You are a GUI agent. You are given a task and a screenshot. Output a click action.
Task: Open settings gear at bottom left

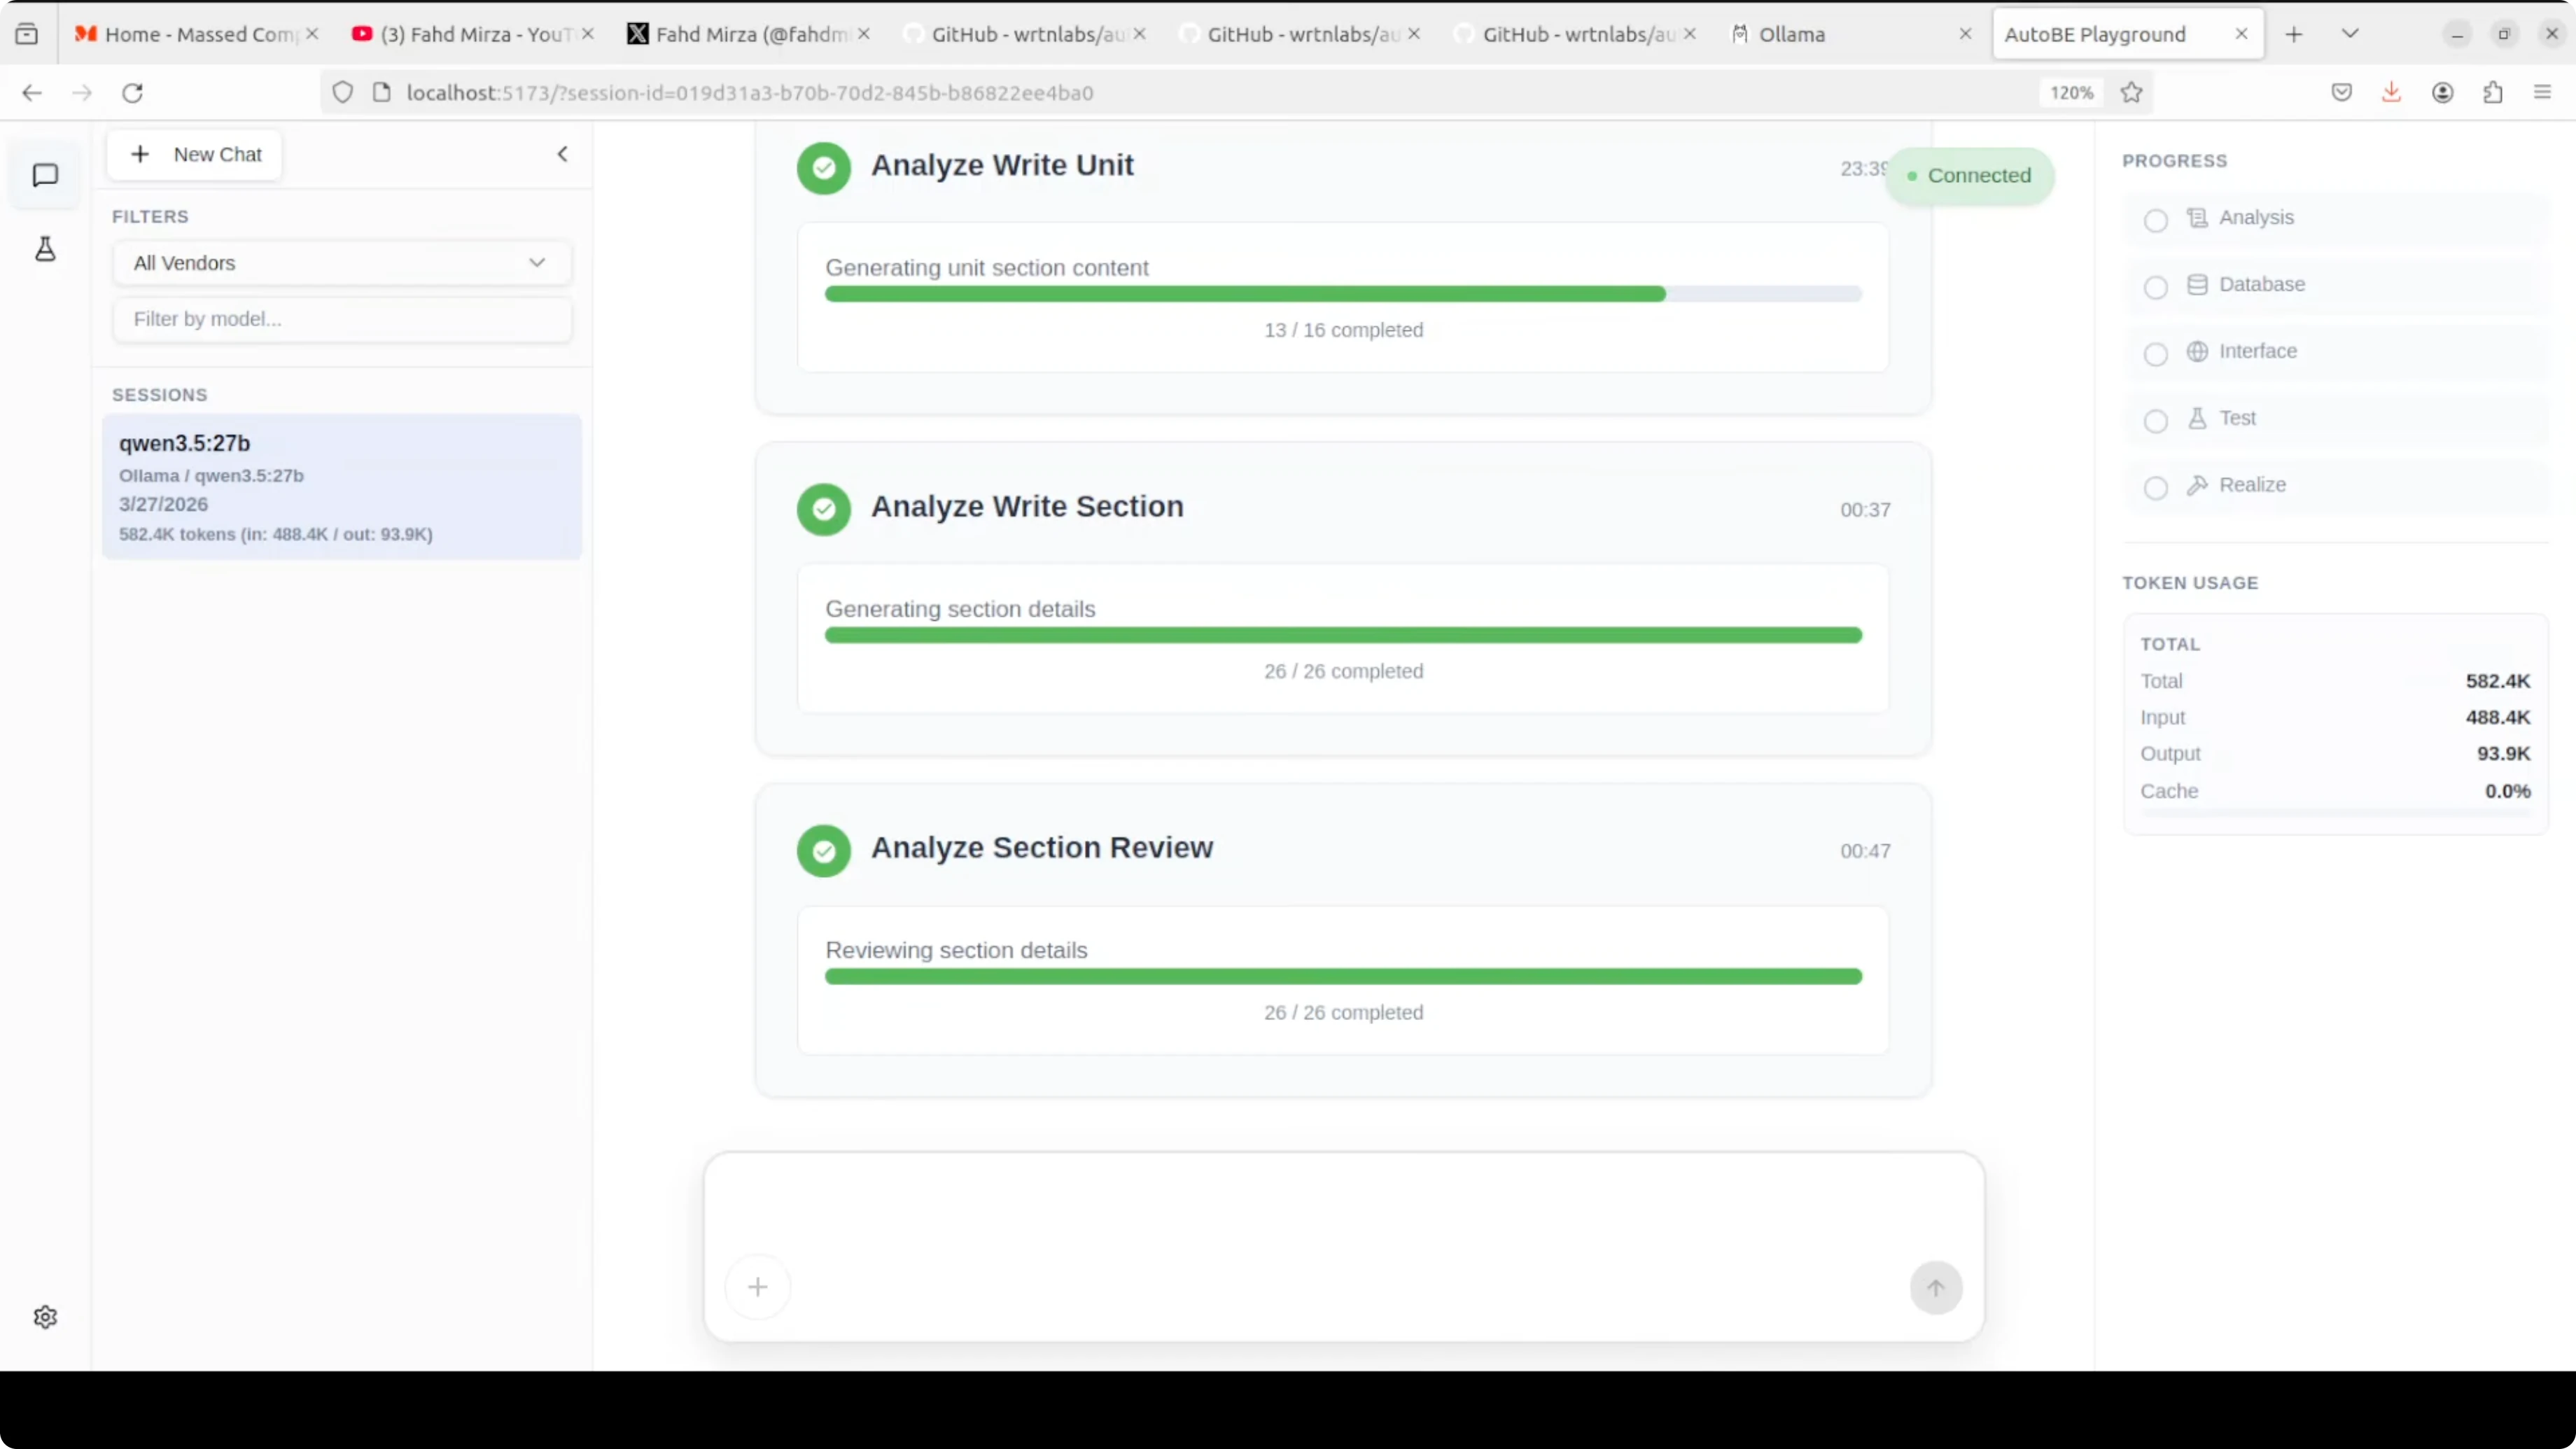pos(45,1317)
